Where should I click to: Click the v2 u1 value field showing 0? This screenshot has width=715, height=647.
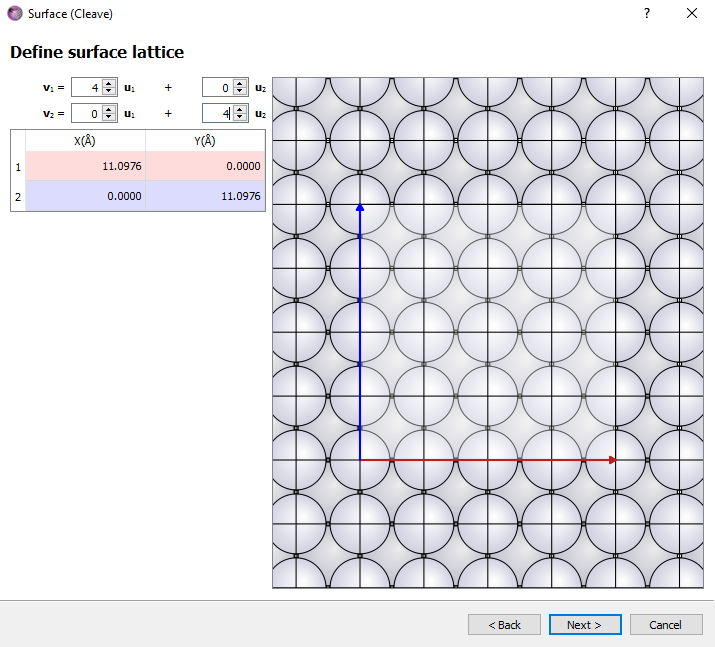coord(87,114)
